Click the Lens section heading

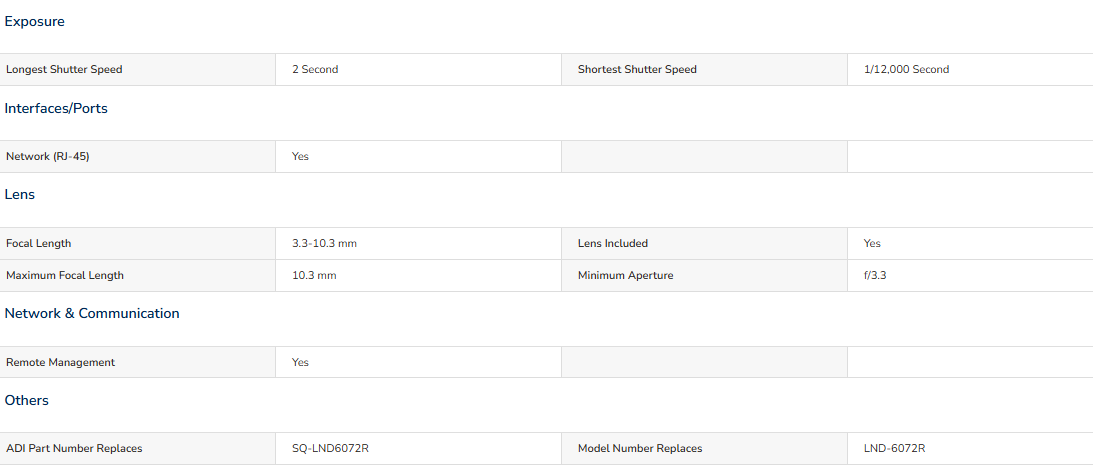coord(20,195)
